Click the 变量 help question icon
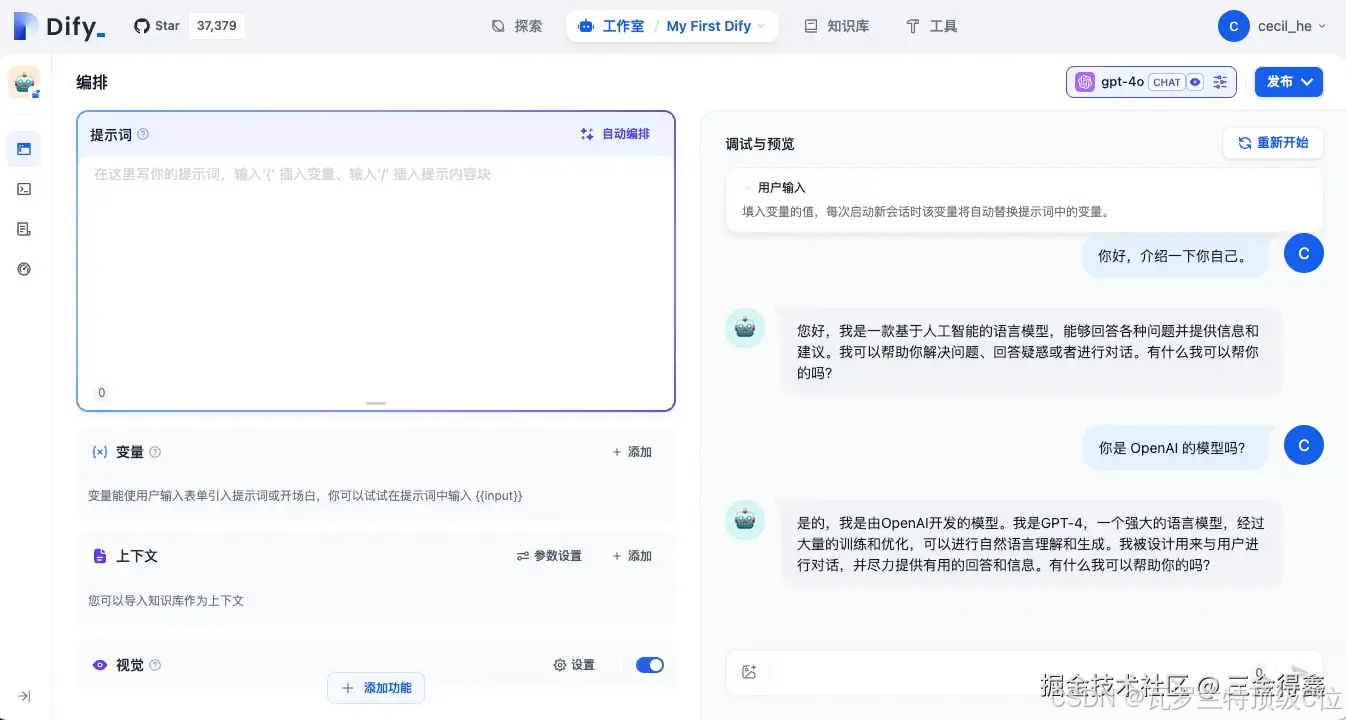 pos(155,452)
